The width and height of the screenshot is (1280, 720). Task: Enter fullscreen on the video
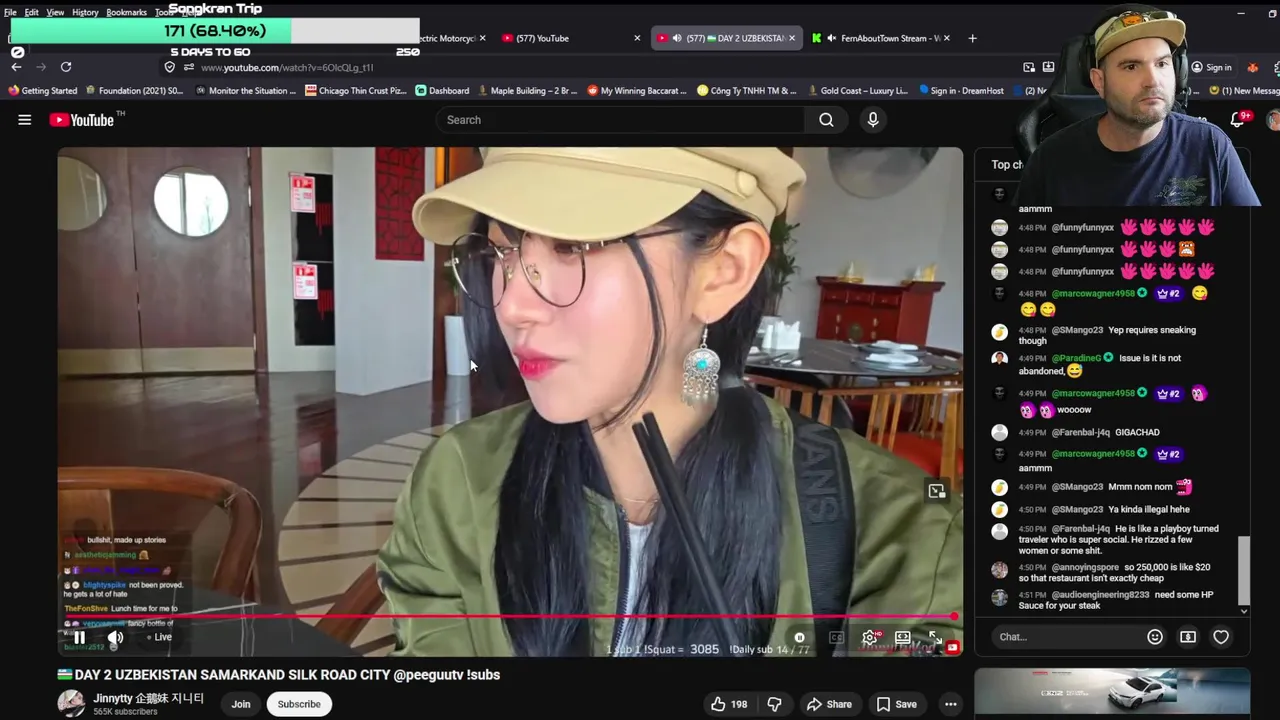coord(935,637)
